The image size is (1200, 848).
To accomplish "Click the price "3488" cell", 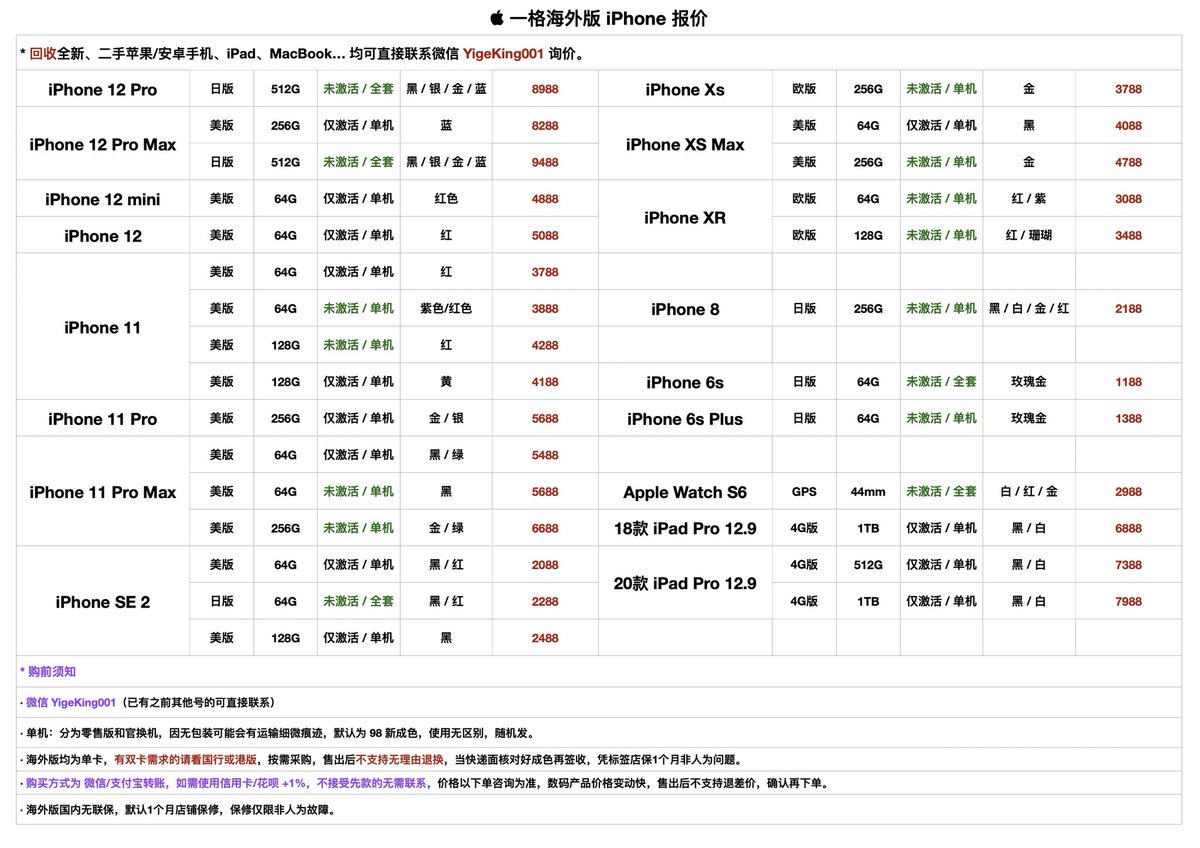I will coord(1128,236).
